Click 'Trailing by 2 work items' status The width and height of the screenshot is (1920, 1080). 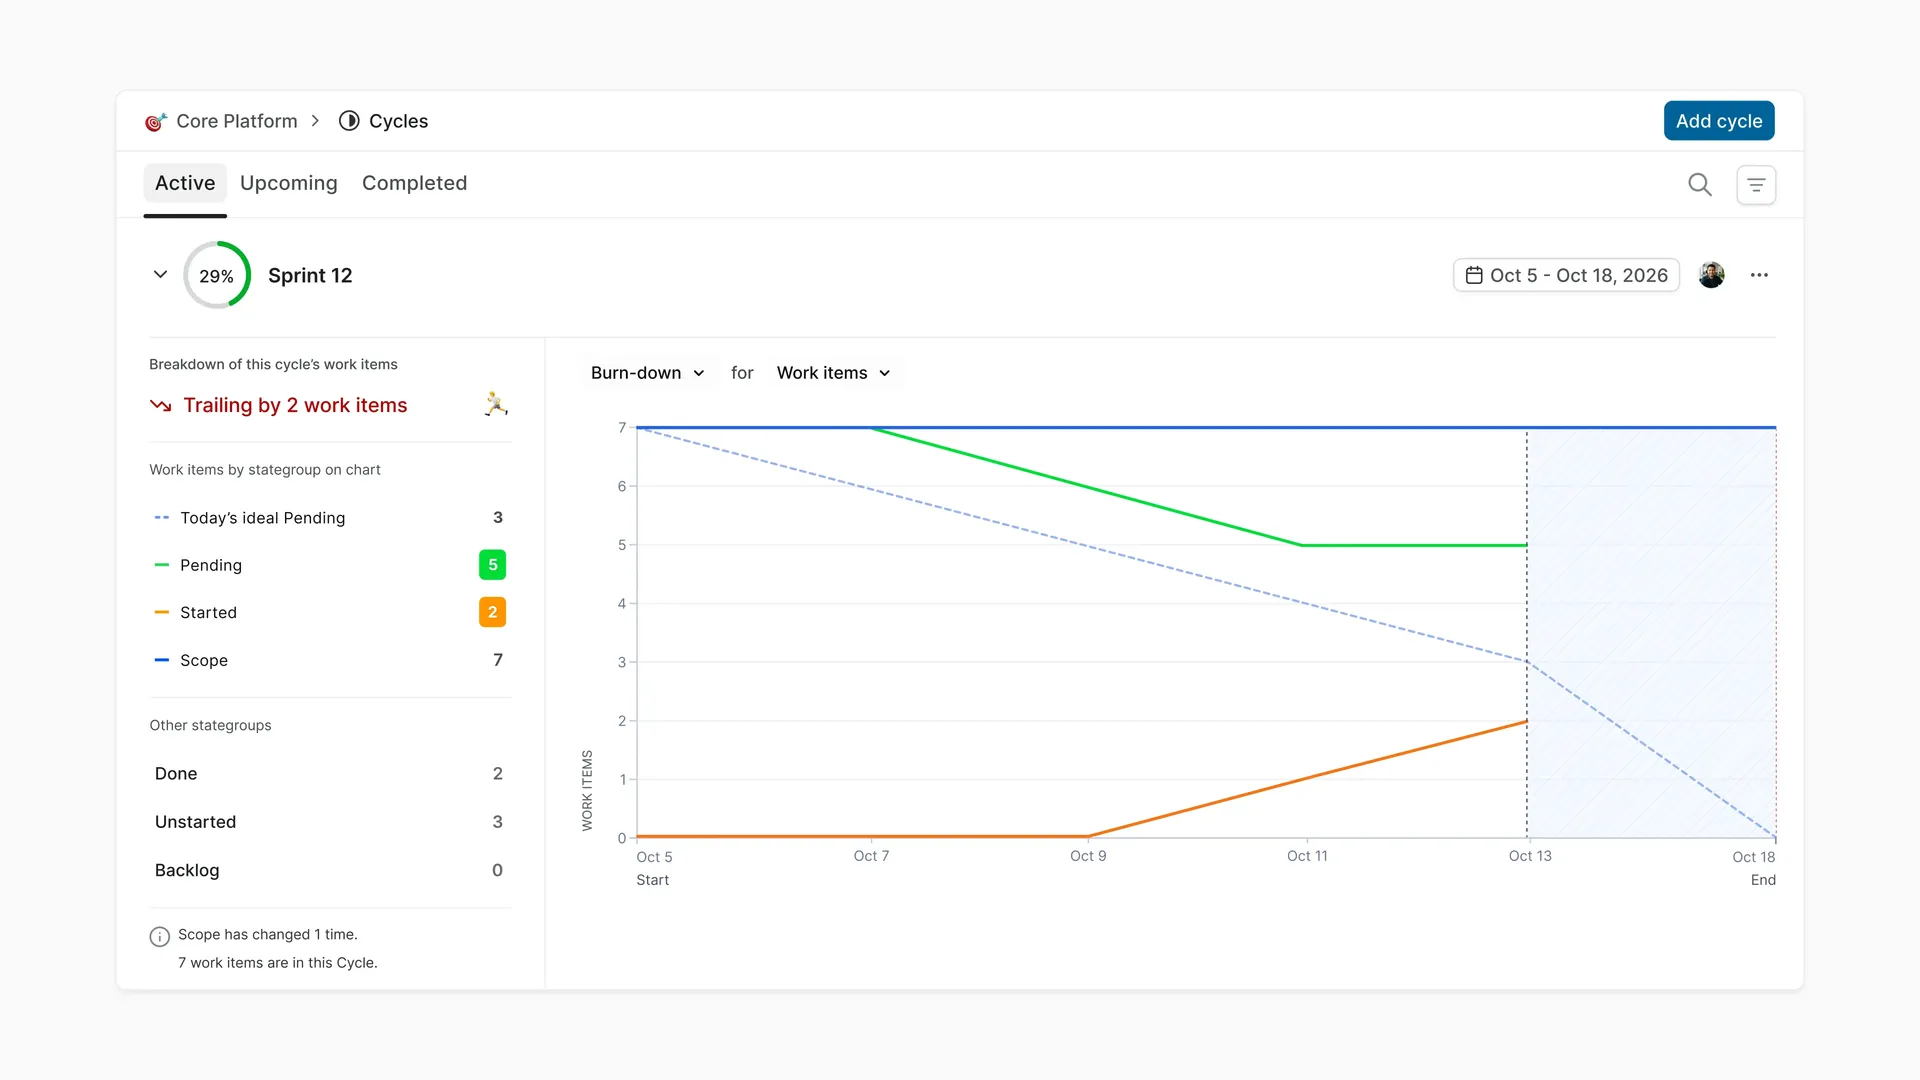coord(295,405)
